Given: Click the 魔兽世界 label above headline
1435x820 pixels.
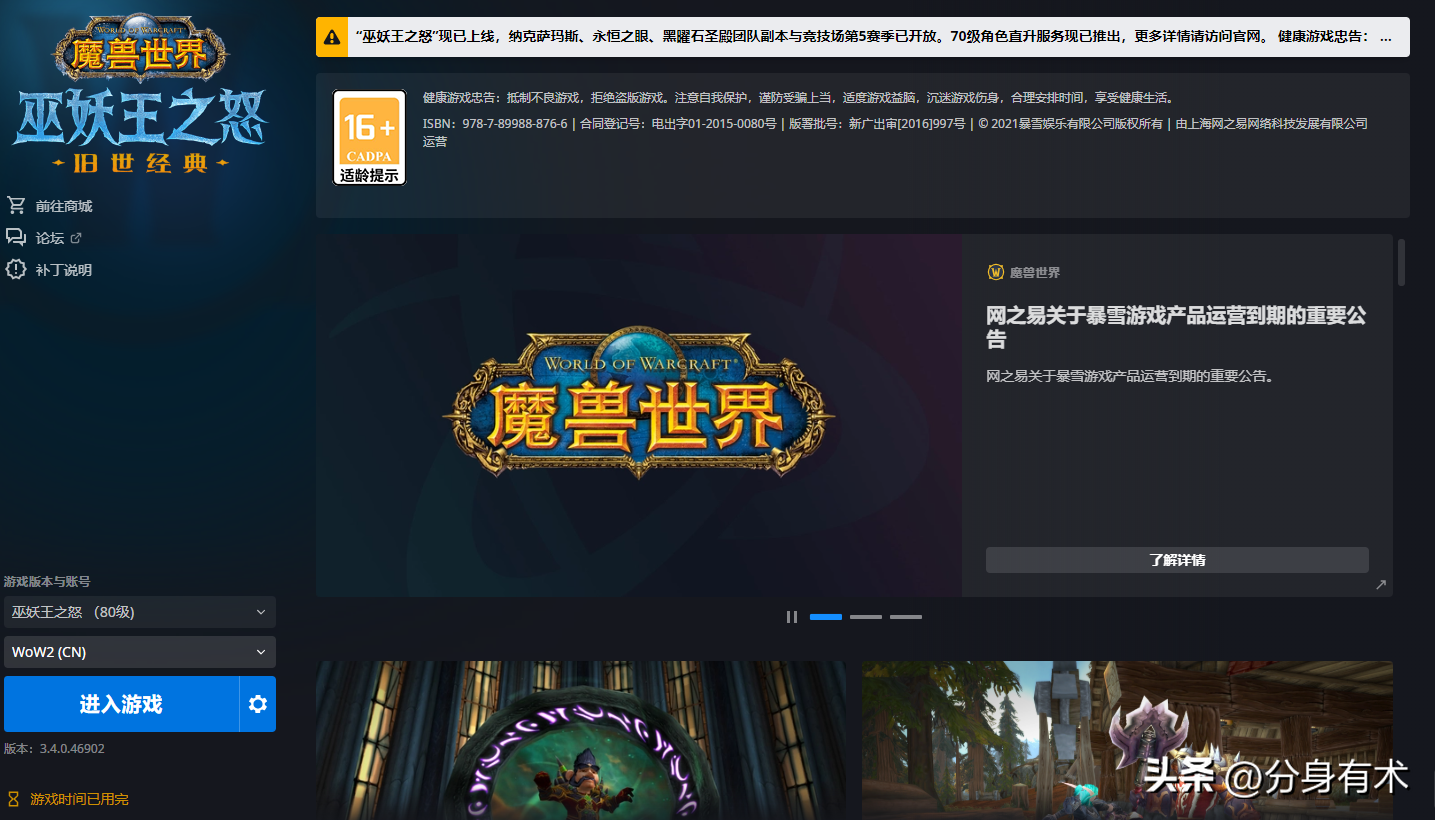Looking at the screenshot, I should pos(1035,272).
